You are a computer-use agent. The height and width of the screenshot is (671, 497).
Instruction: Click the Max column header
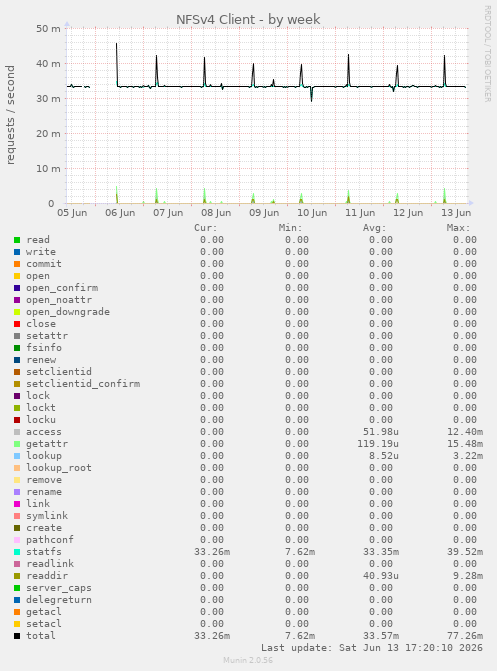tap(458, 228)
